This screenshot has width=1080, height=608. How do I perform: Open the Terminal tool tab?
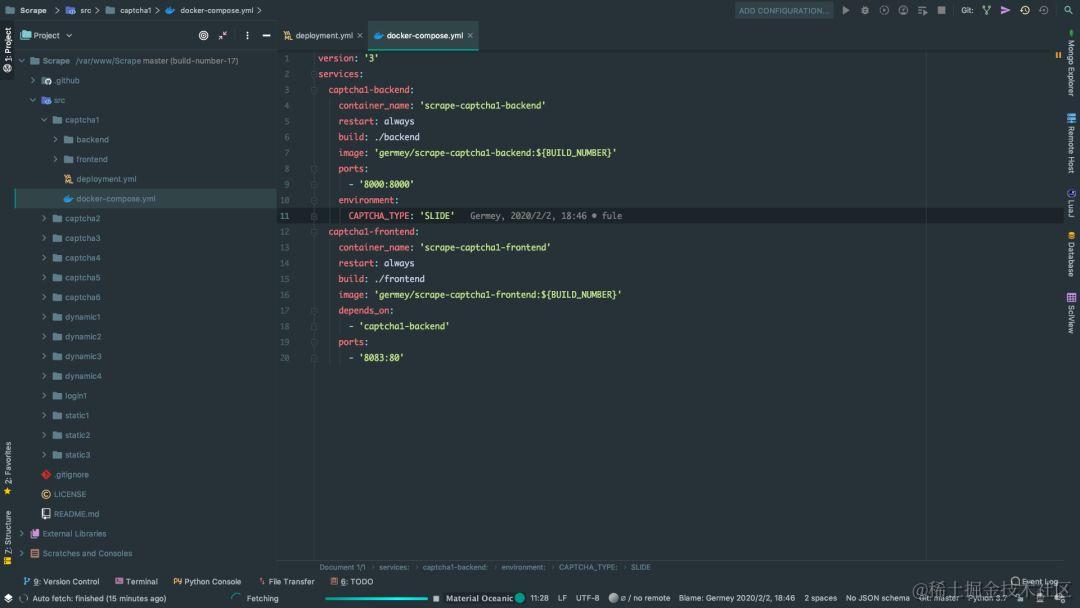(x=136, y=582)
